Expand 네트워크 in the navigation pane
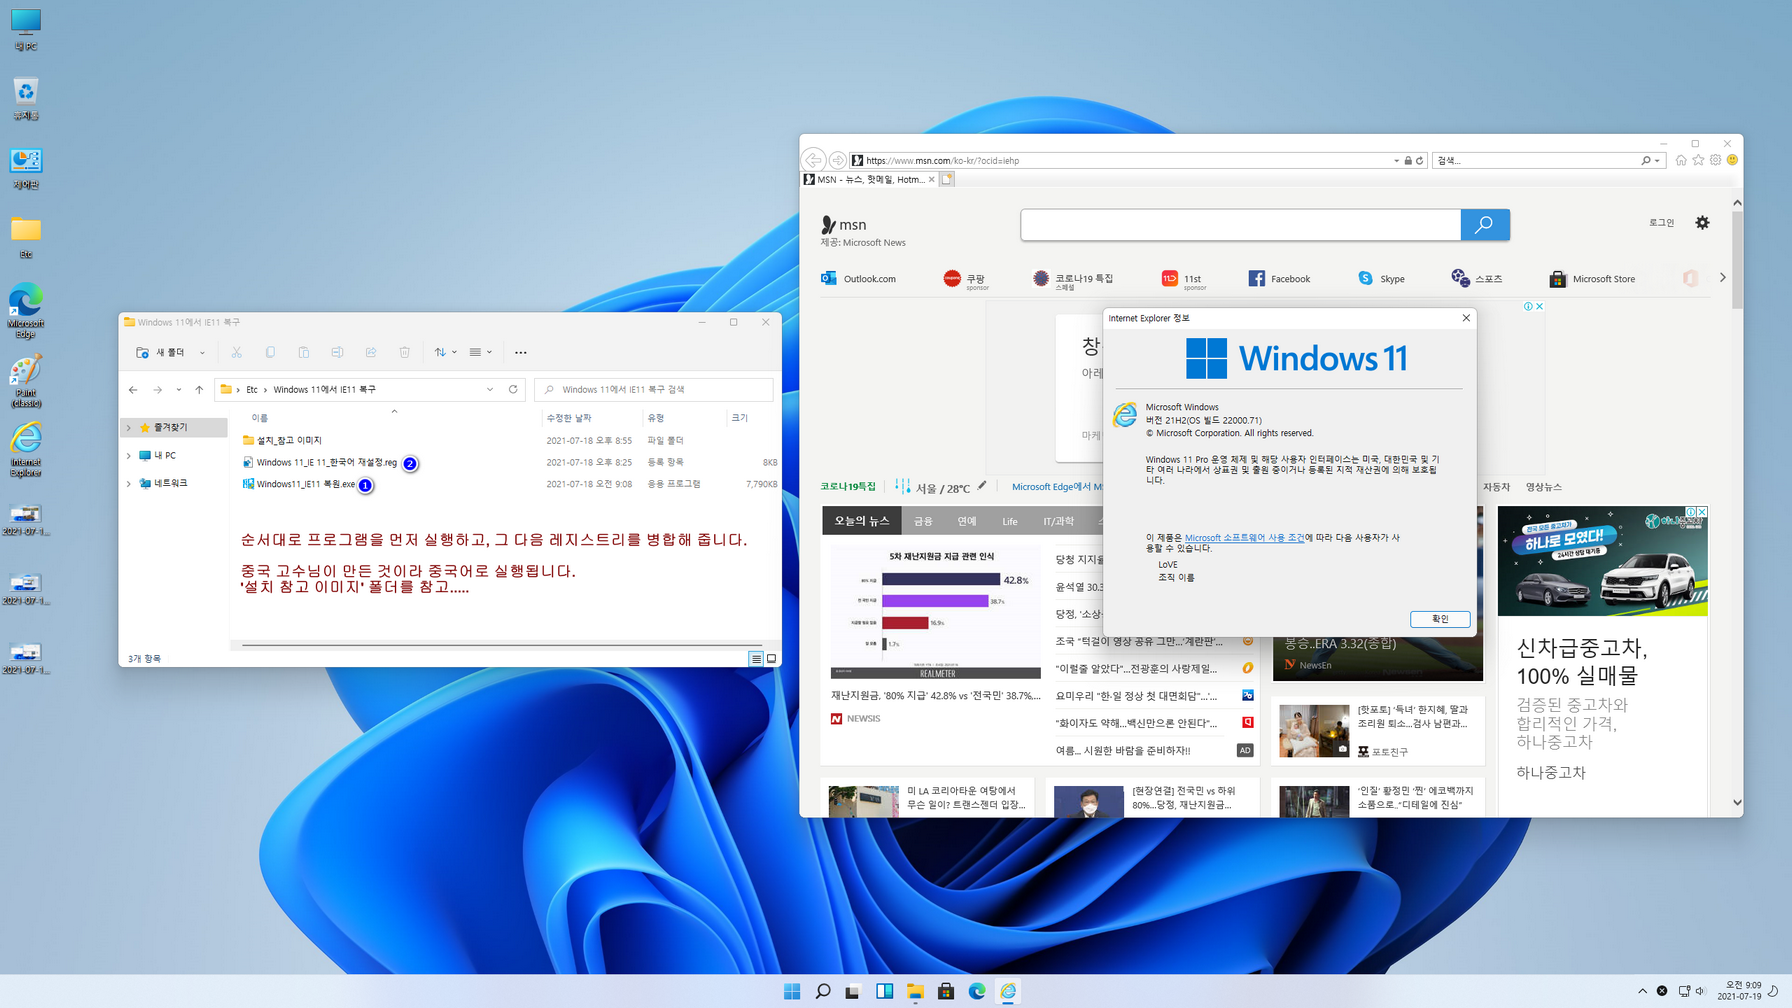This screenshot has width=1792, height=1008. pyautogui.click(x=129, y=484)
